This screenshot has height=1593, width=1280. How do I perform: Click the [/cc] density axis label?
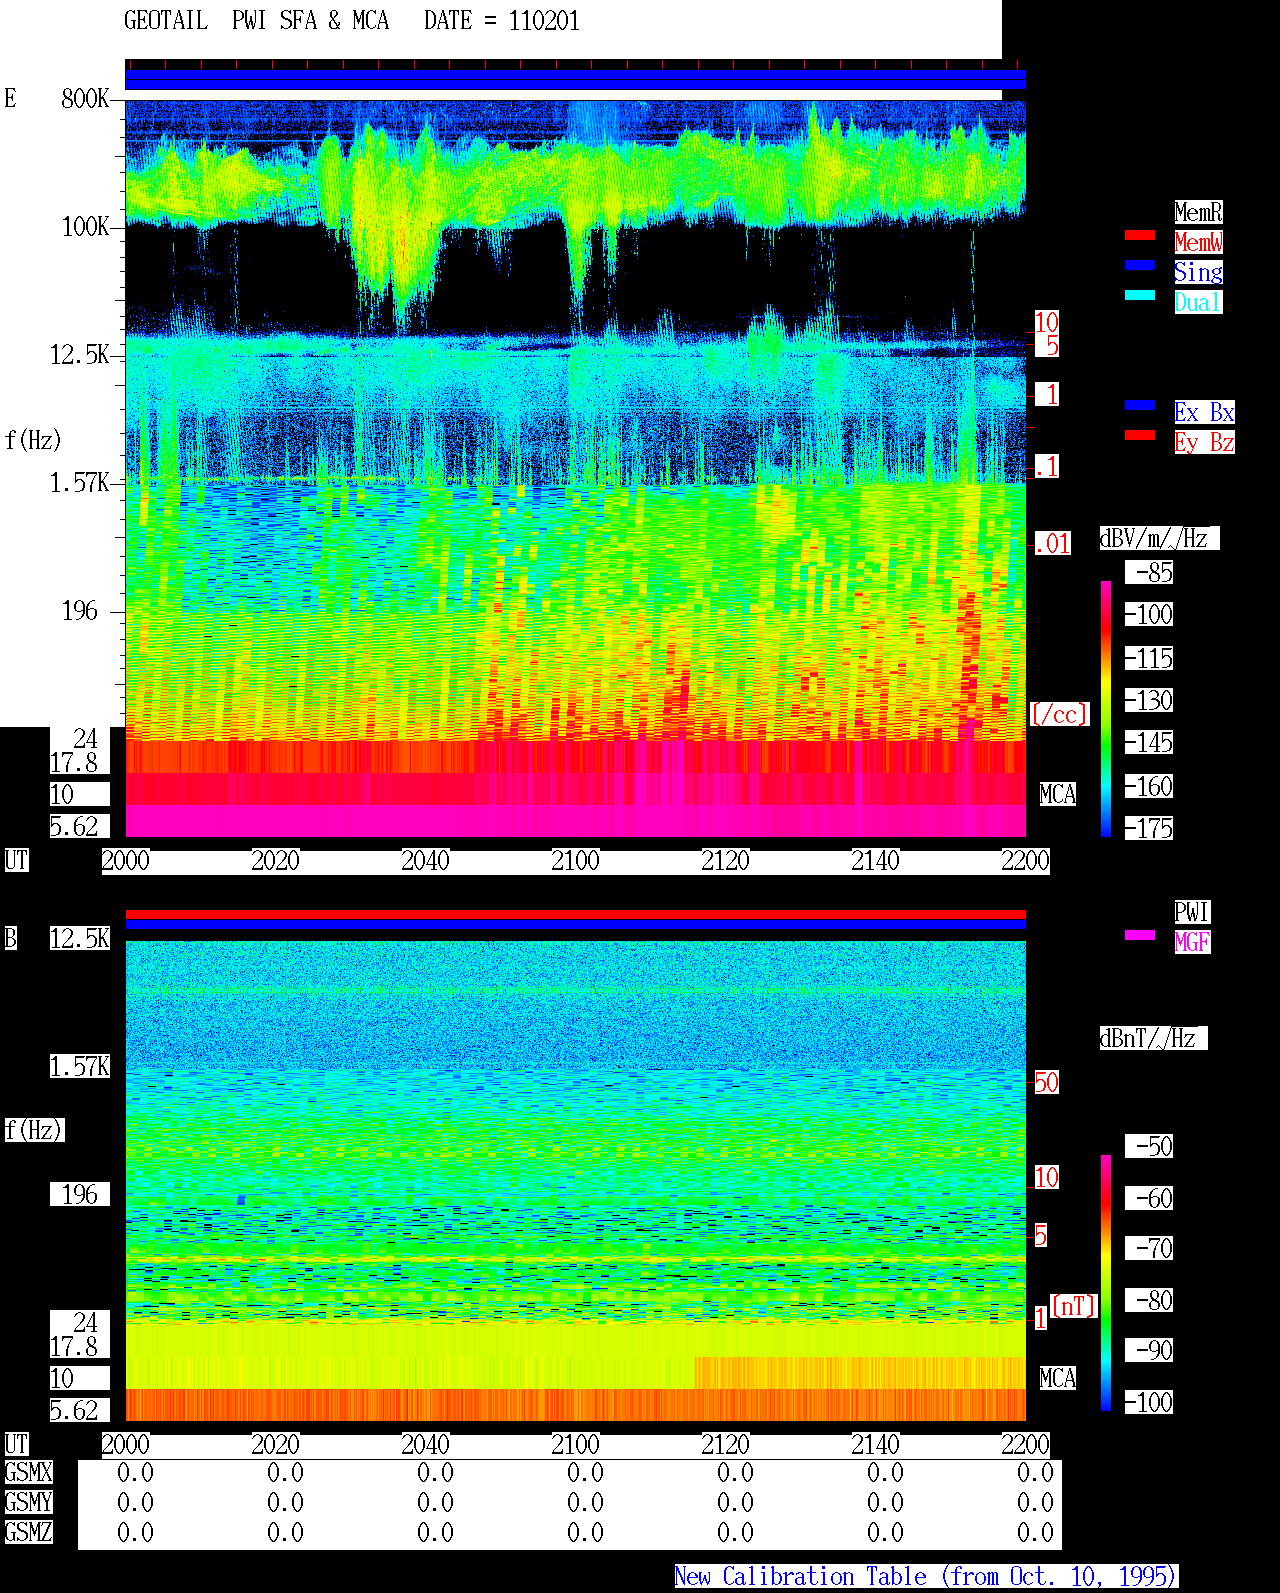[1059, 715]
